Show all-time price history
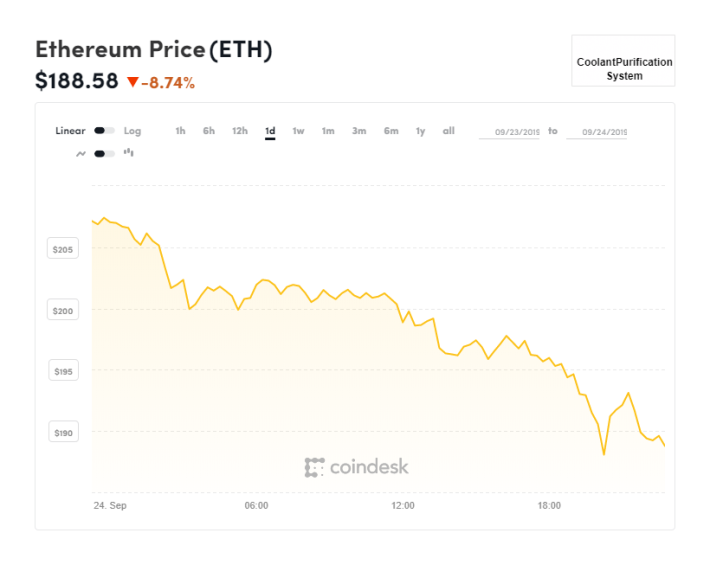 [449, 131]
